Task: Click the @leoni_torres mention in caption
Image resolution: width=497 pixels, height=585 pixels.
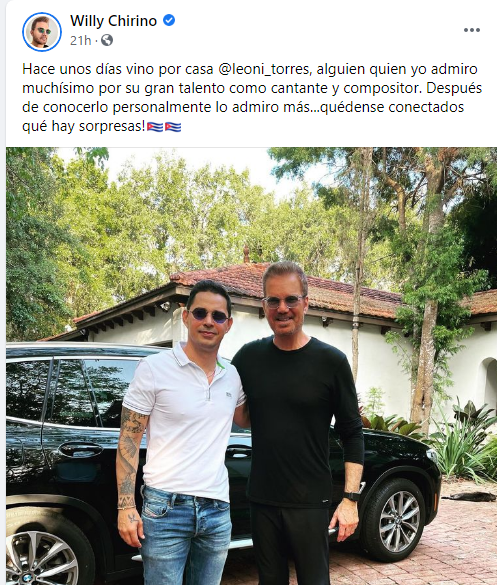Action: [263, 69]
